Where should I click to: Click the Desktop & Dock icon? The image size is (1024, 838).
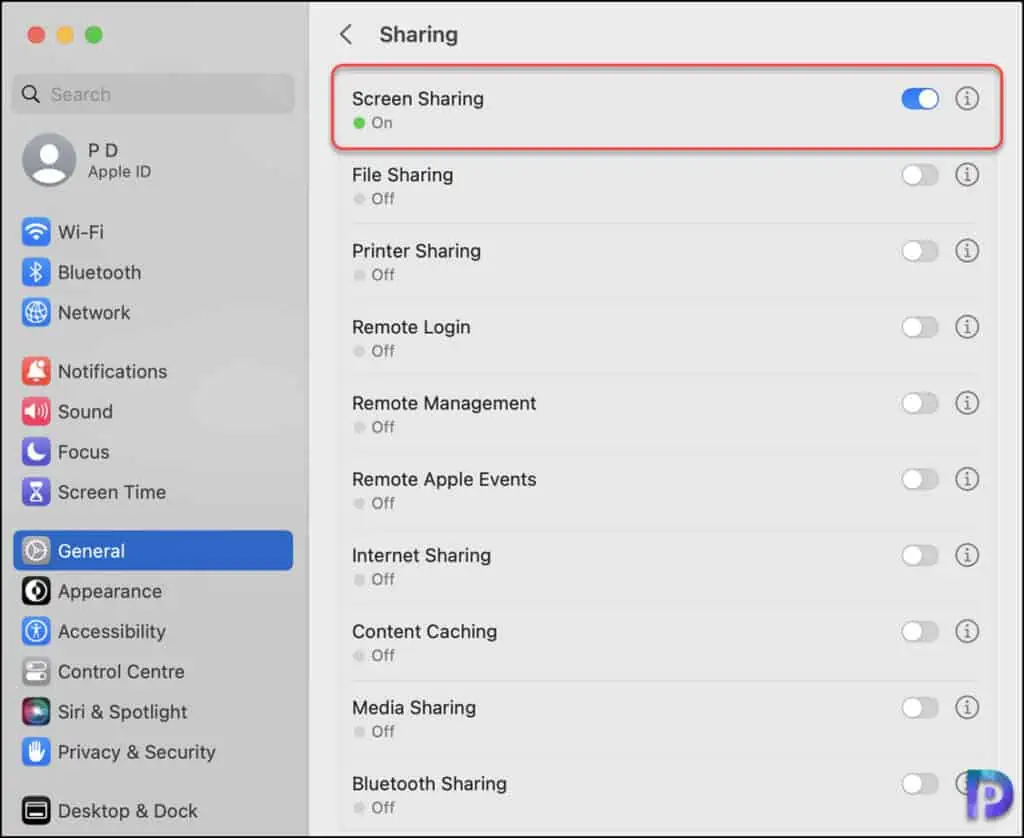click(36, 811)
